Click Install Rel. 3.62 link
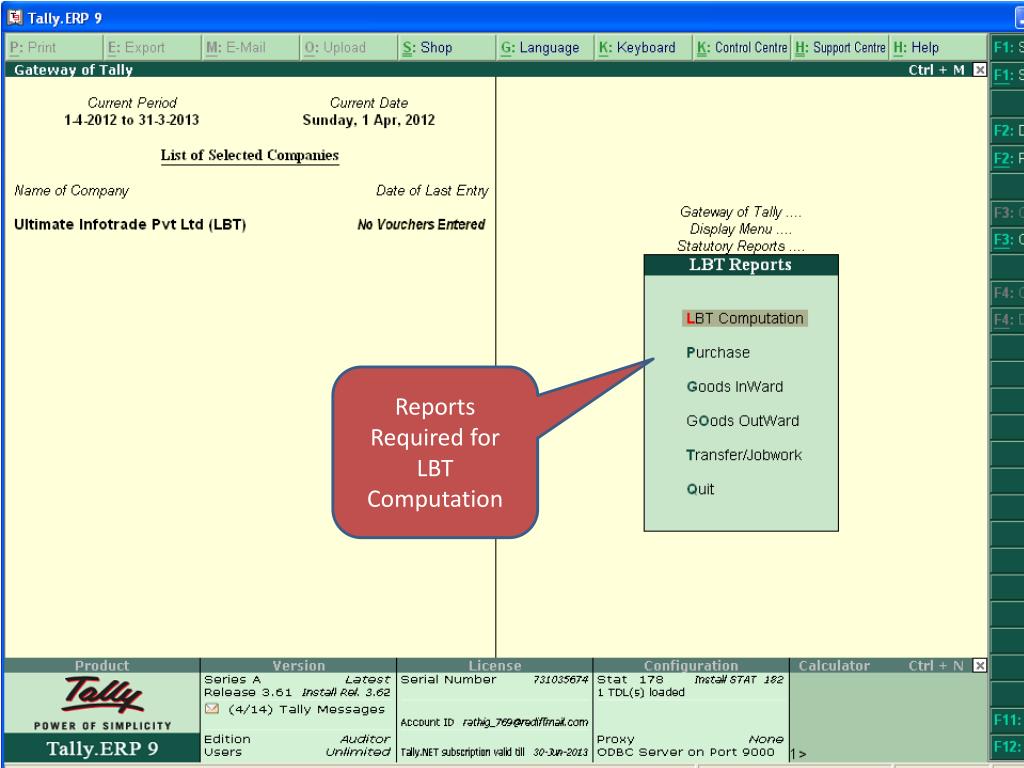The image size is (1024, 768). click(x=346, y=692)
